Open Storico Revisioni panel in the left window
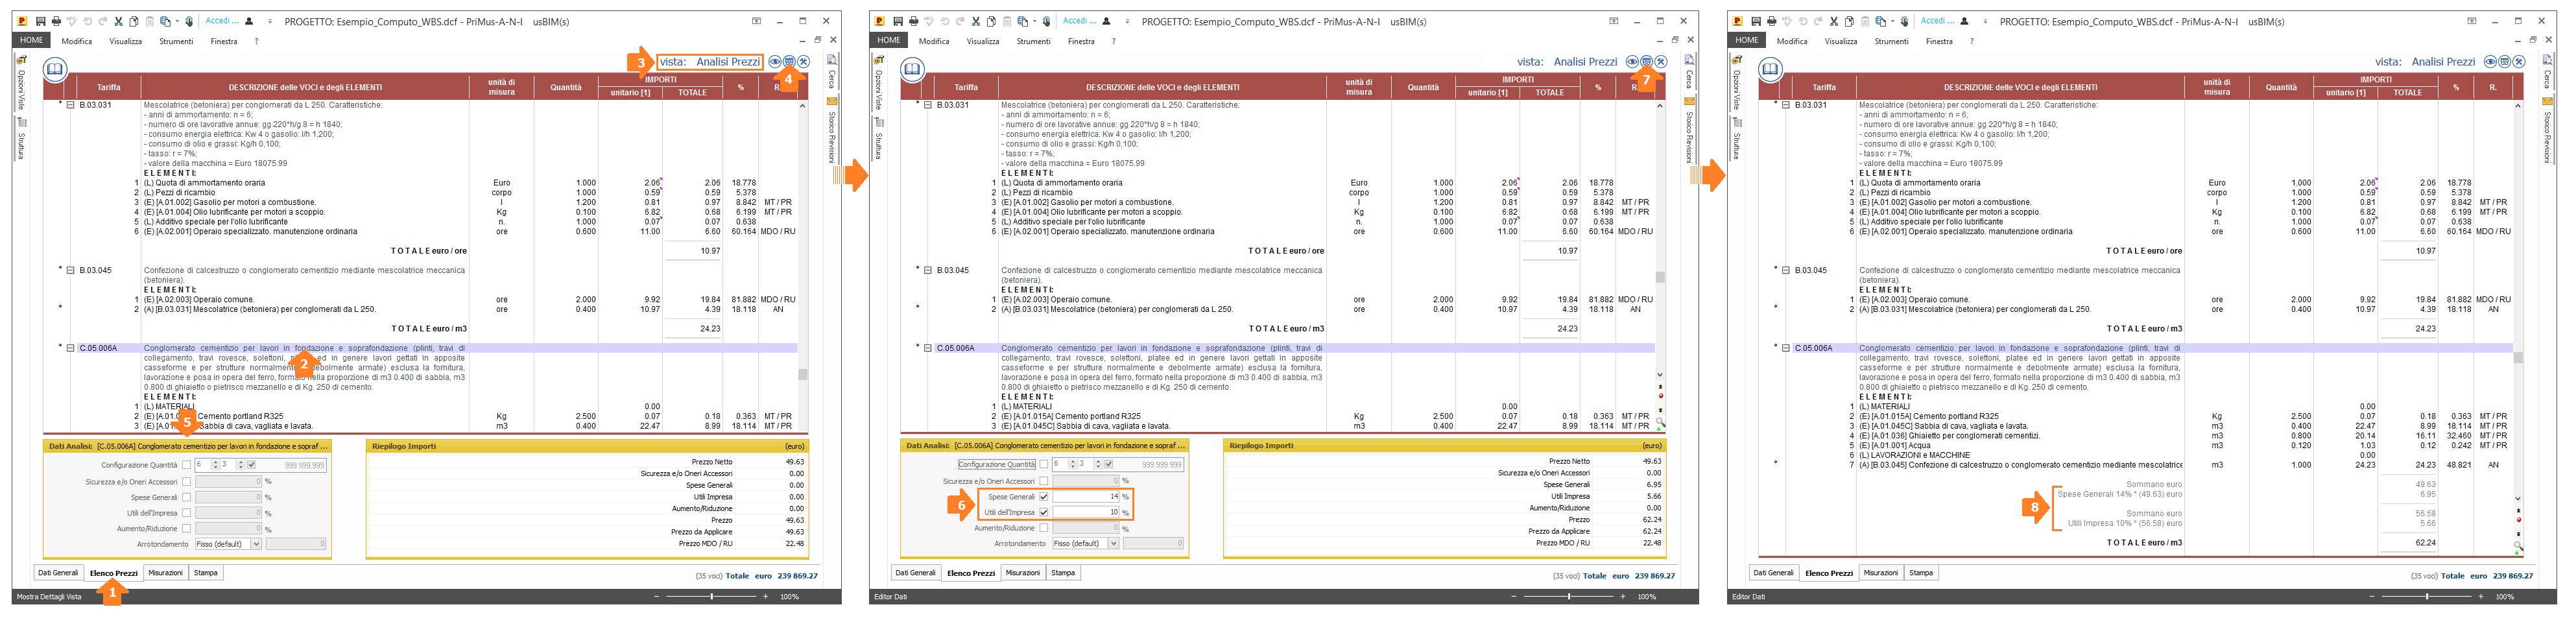This screenshot has width=2576, height=620. [x=831, y=130]
